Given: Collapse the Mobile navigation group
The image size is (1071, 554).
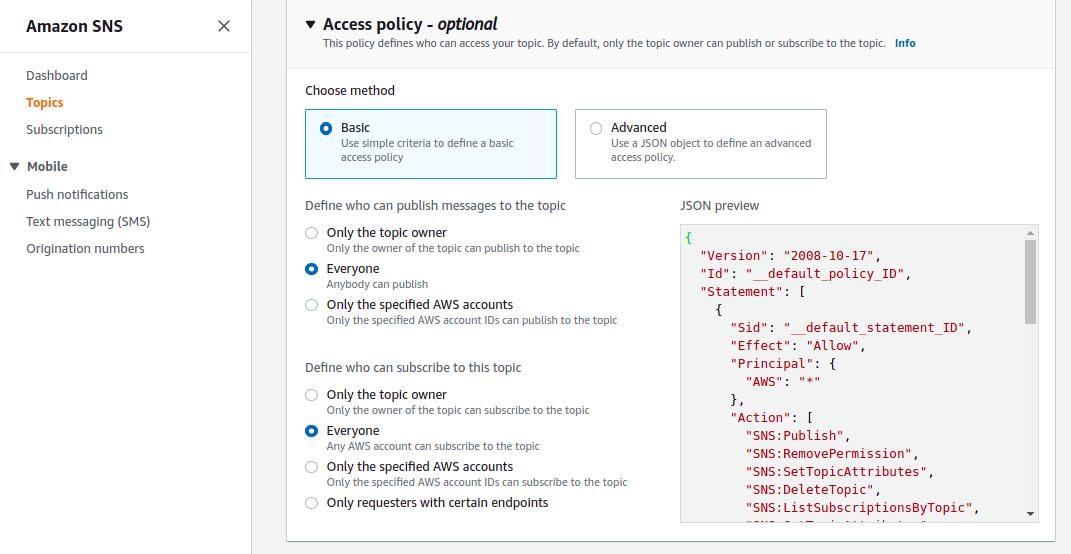Looking at the screenshot, I should coord(15,167).
